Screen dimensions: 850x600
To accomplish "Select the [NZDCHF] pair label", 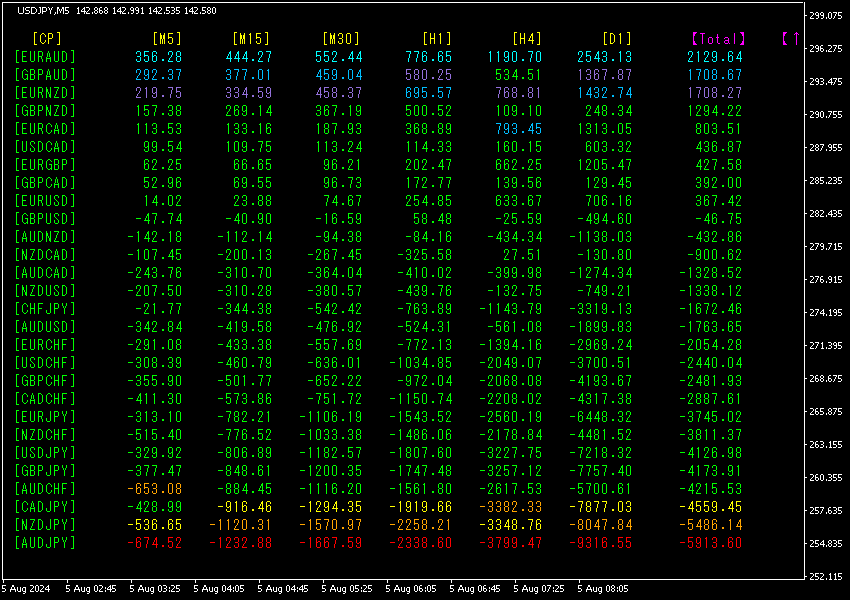I will [45, 434].
